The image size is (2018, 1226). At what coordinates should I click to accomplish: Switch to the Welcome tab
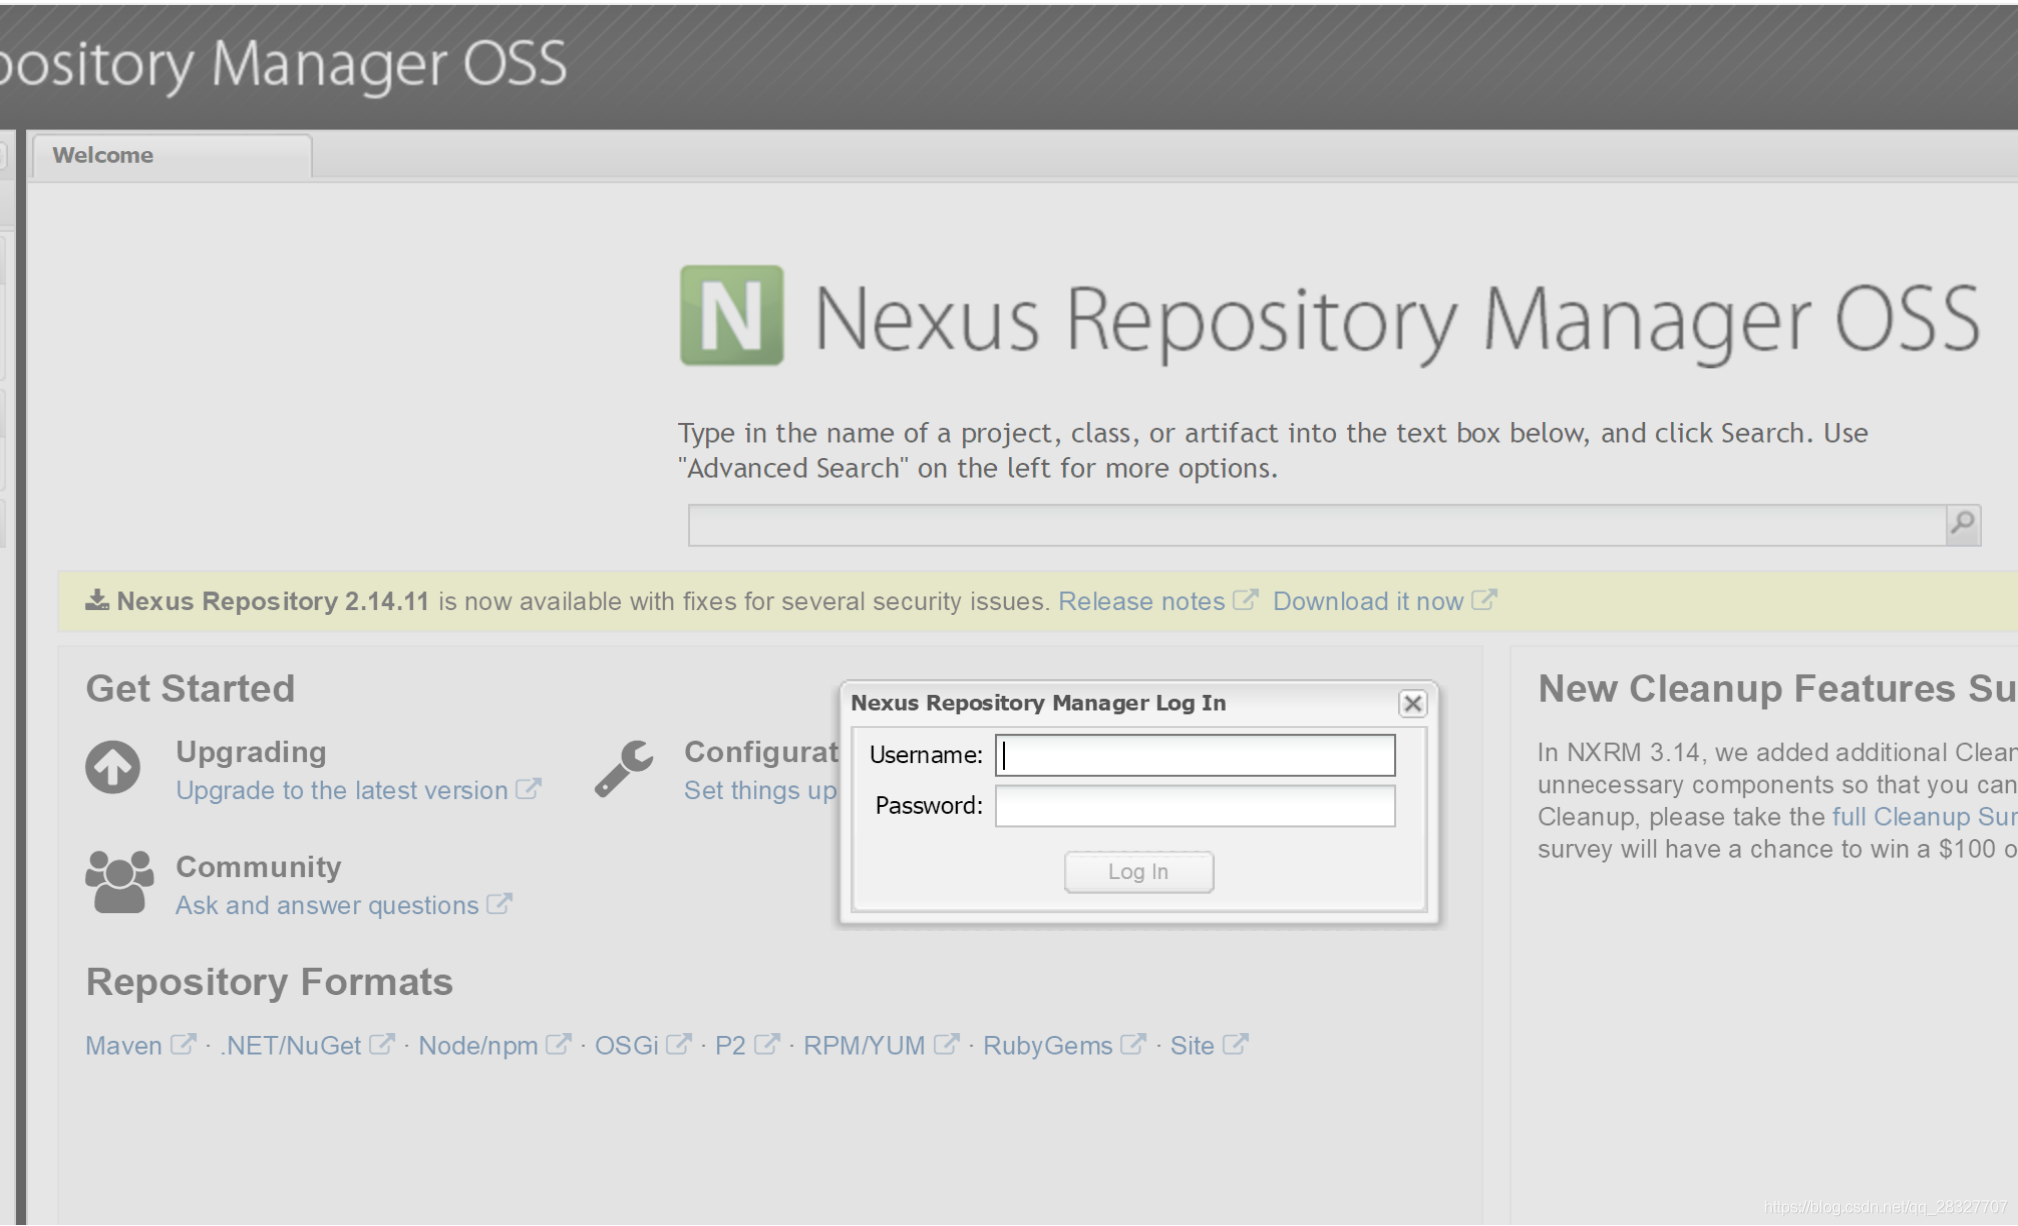pos(103,156)
